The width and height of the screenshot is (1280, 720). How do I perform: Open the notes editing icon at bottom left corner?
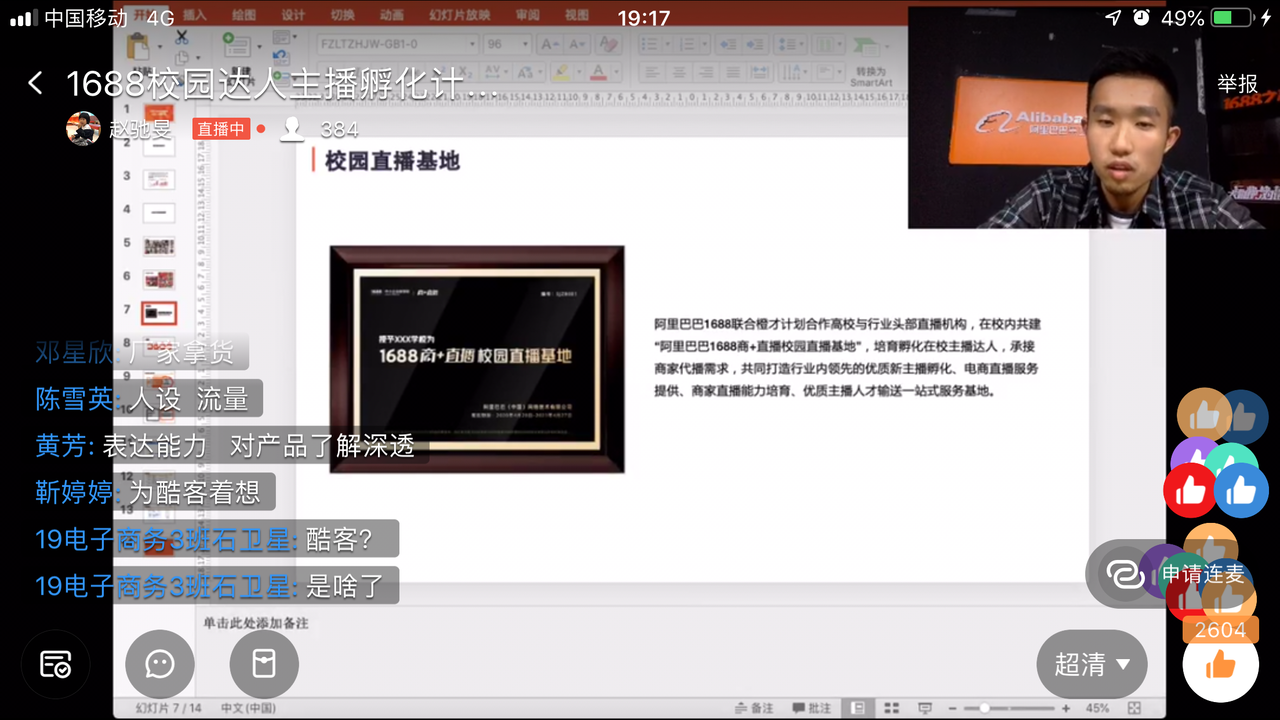click(56, 664)
